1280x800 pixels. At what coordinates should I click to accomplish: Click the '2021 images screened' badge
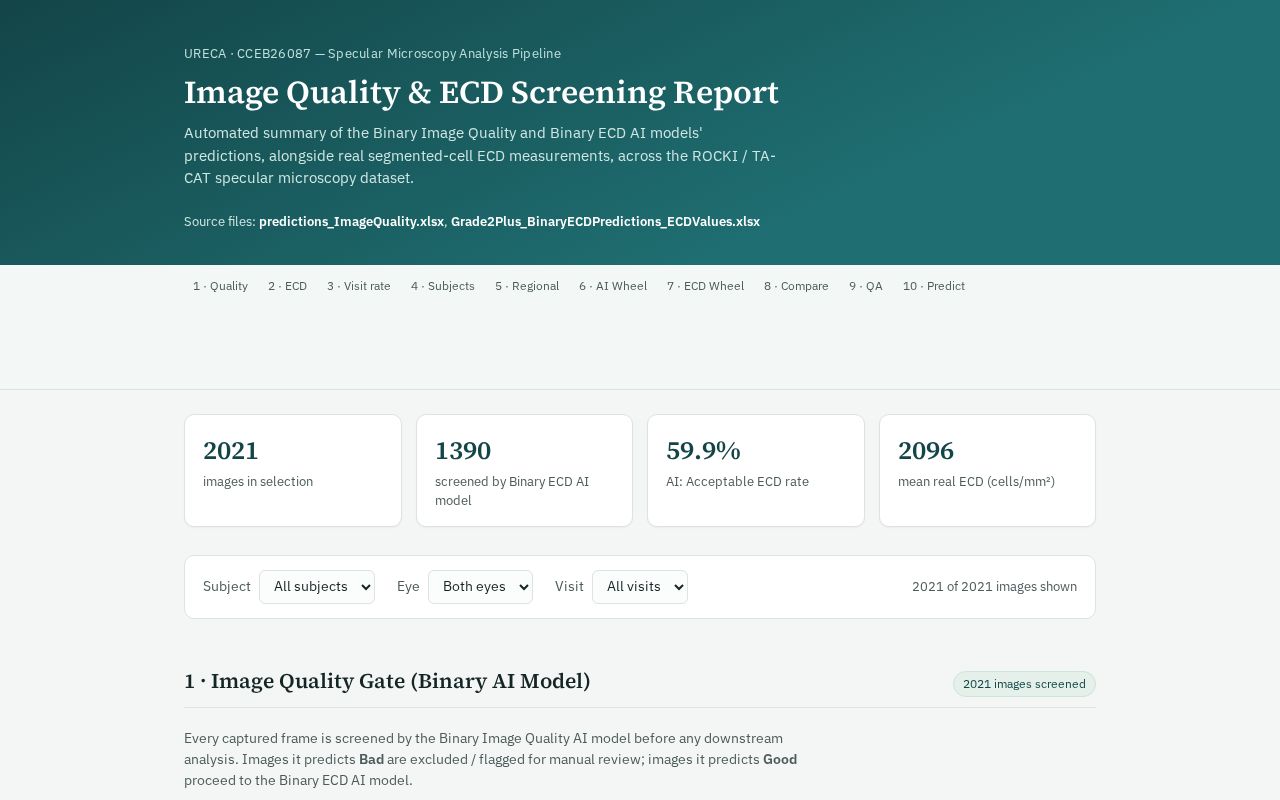click(1024, 684)
